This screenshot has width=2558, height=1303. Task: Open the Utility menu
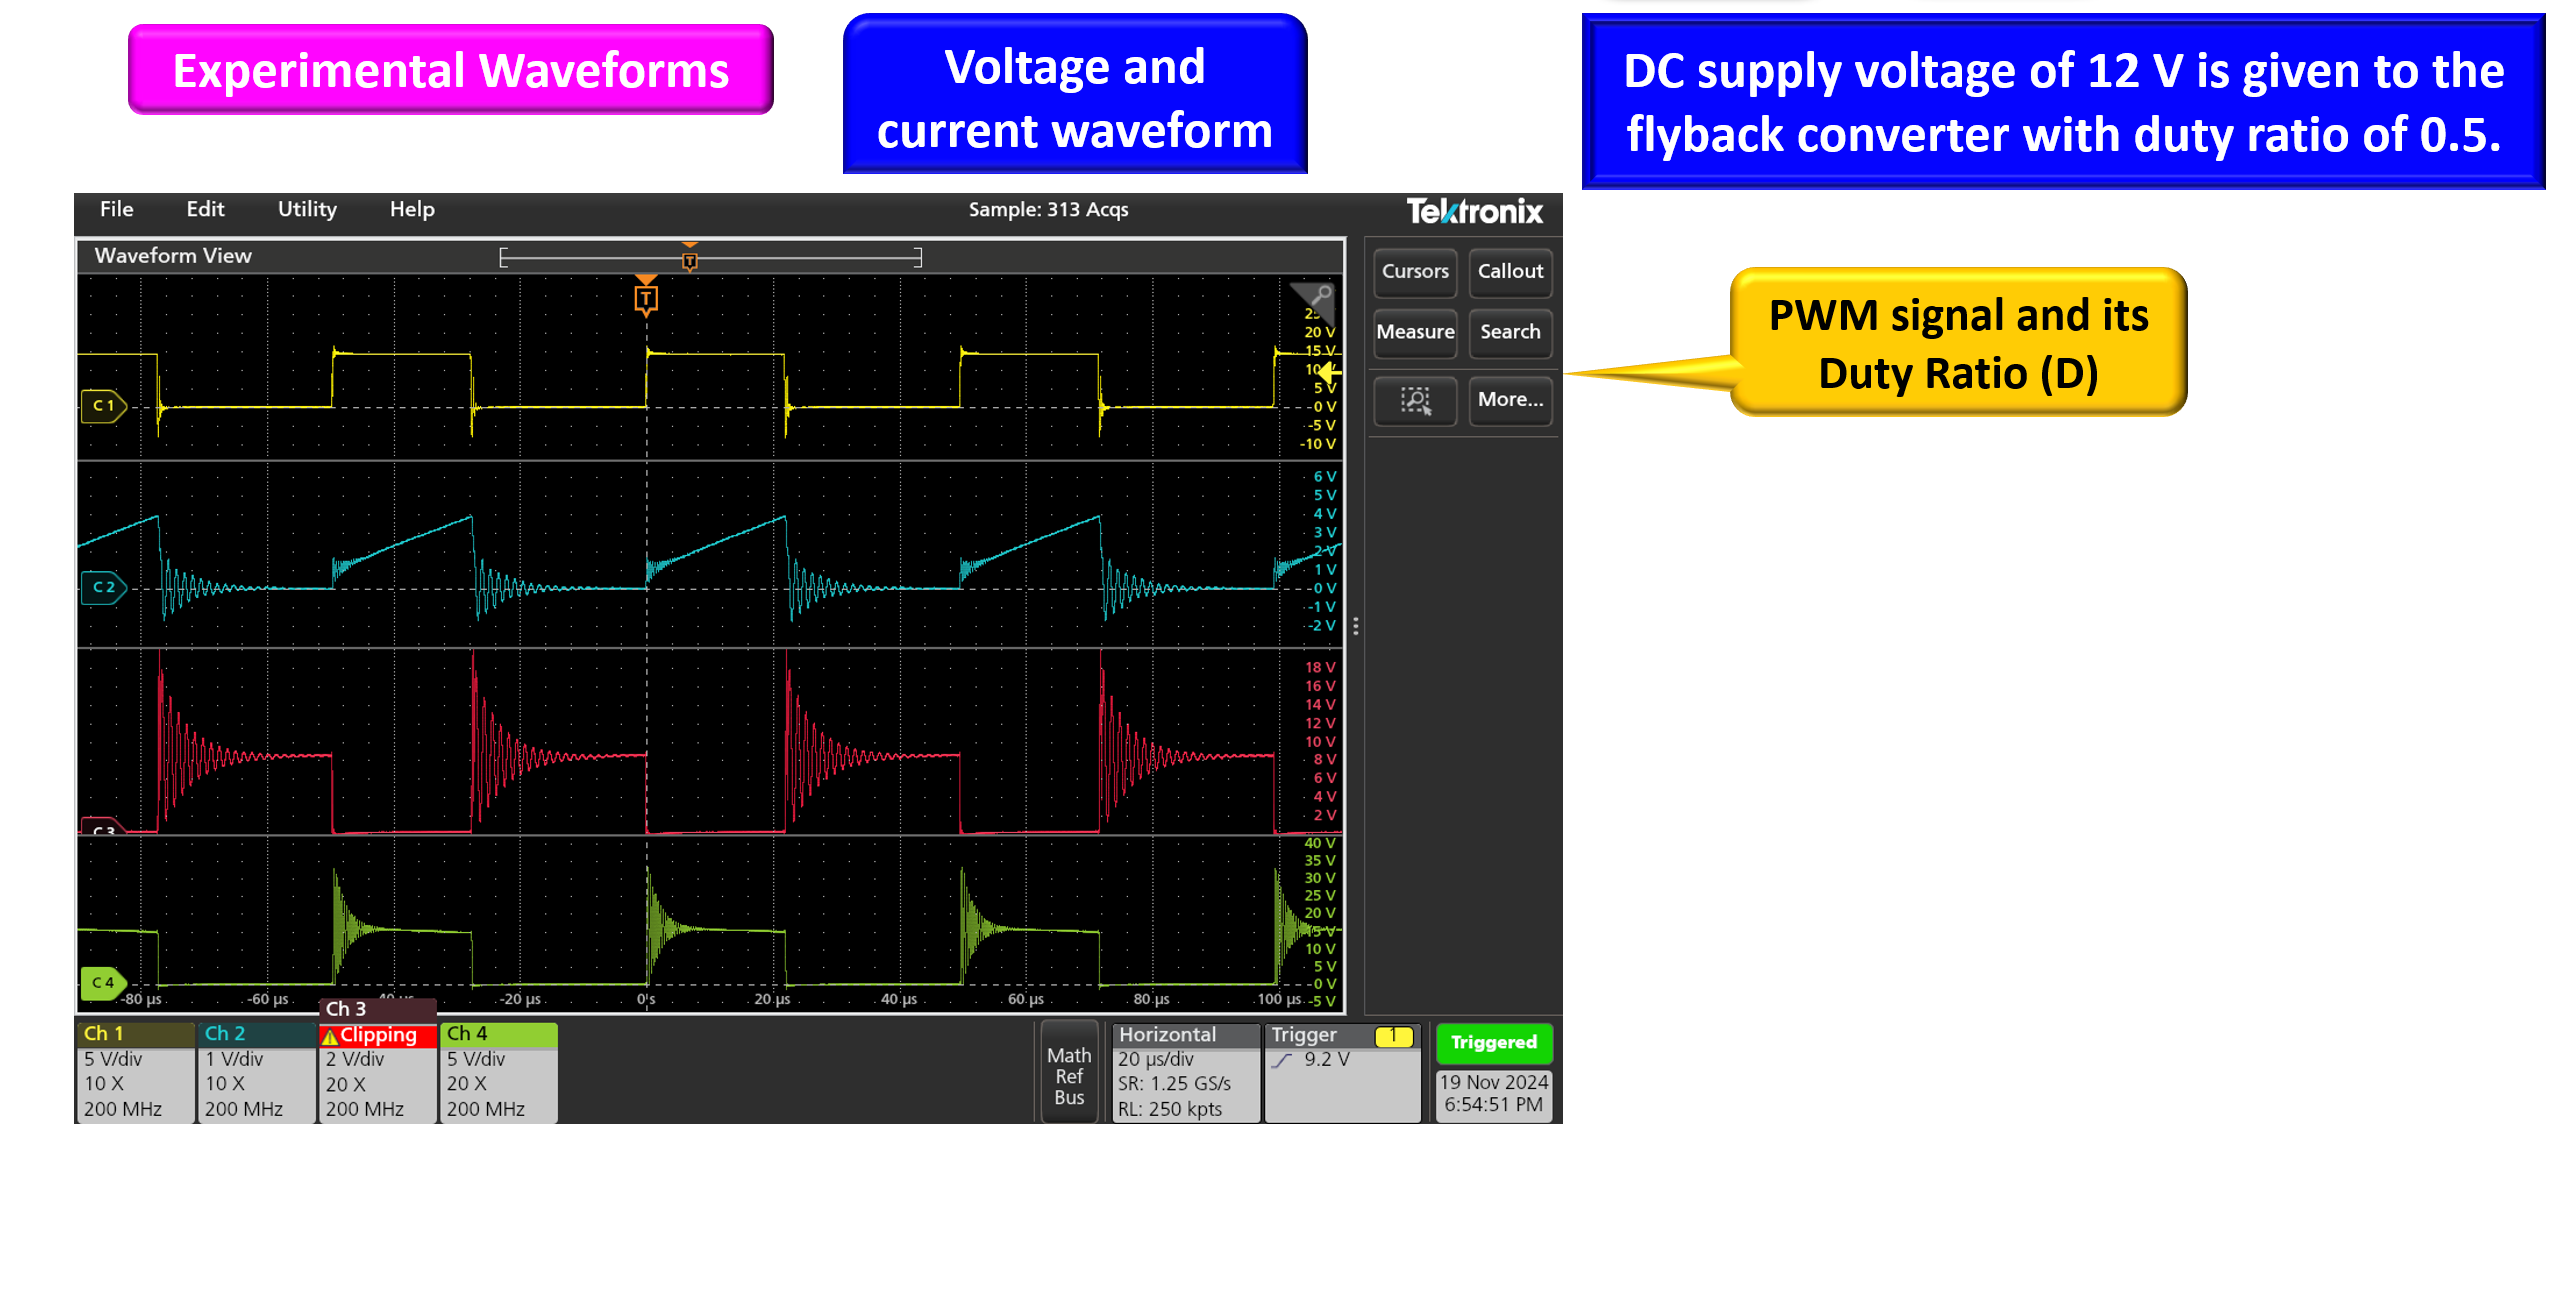pyautogui.click(x=307, y=209)
